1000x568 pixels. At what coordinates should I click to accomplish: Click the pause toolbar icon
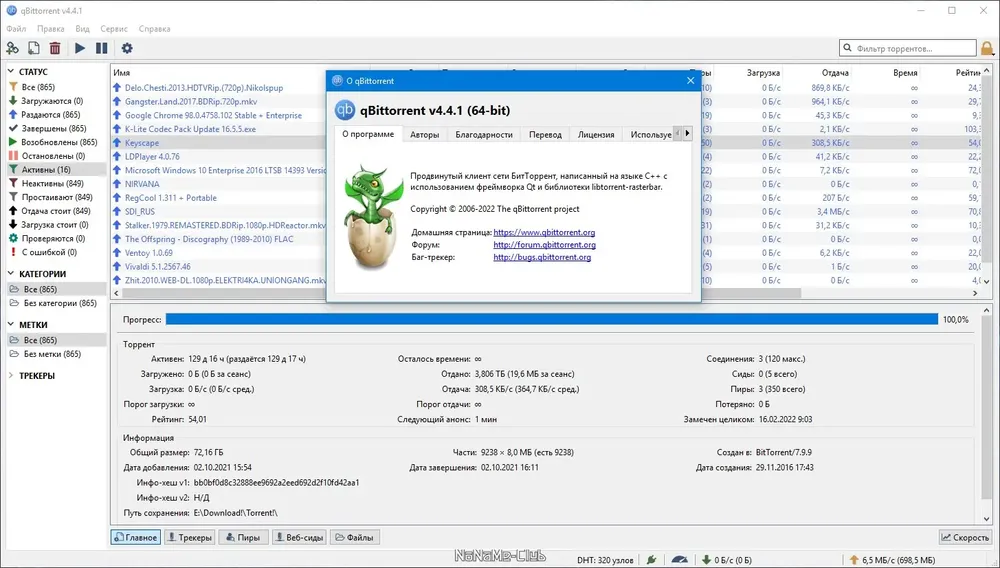(101, 48)
